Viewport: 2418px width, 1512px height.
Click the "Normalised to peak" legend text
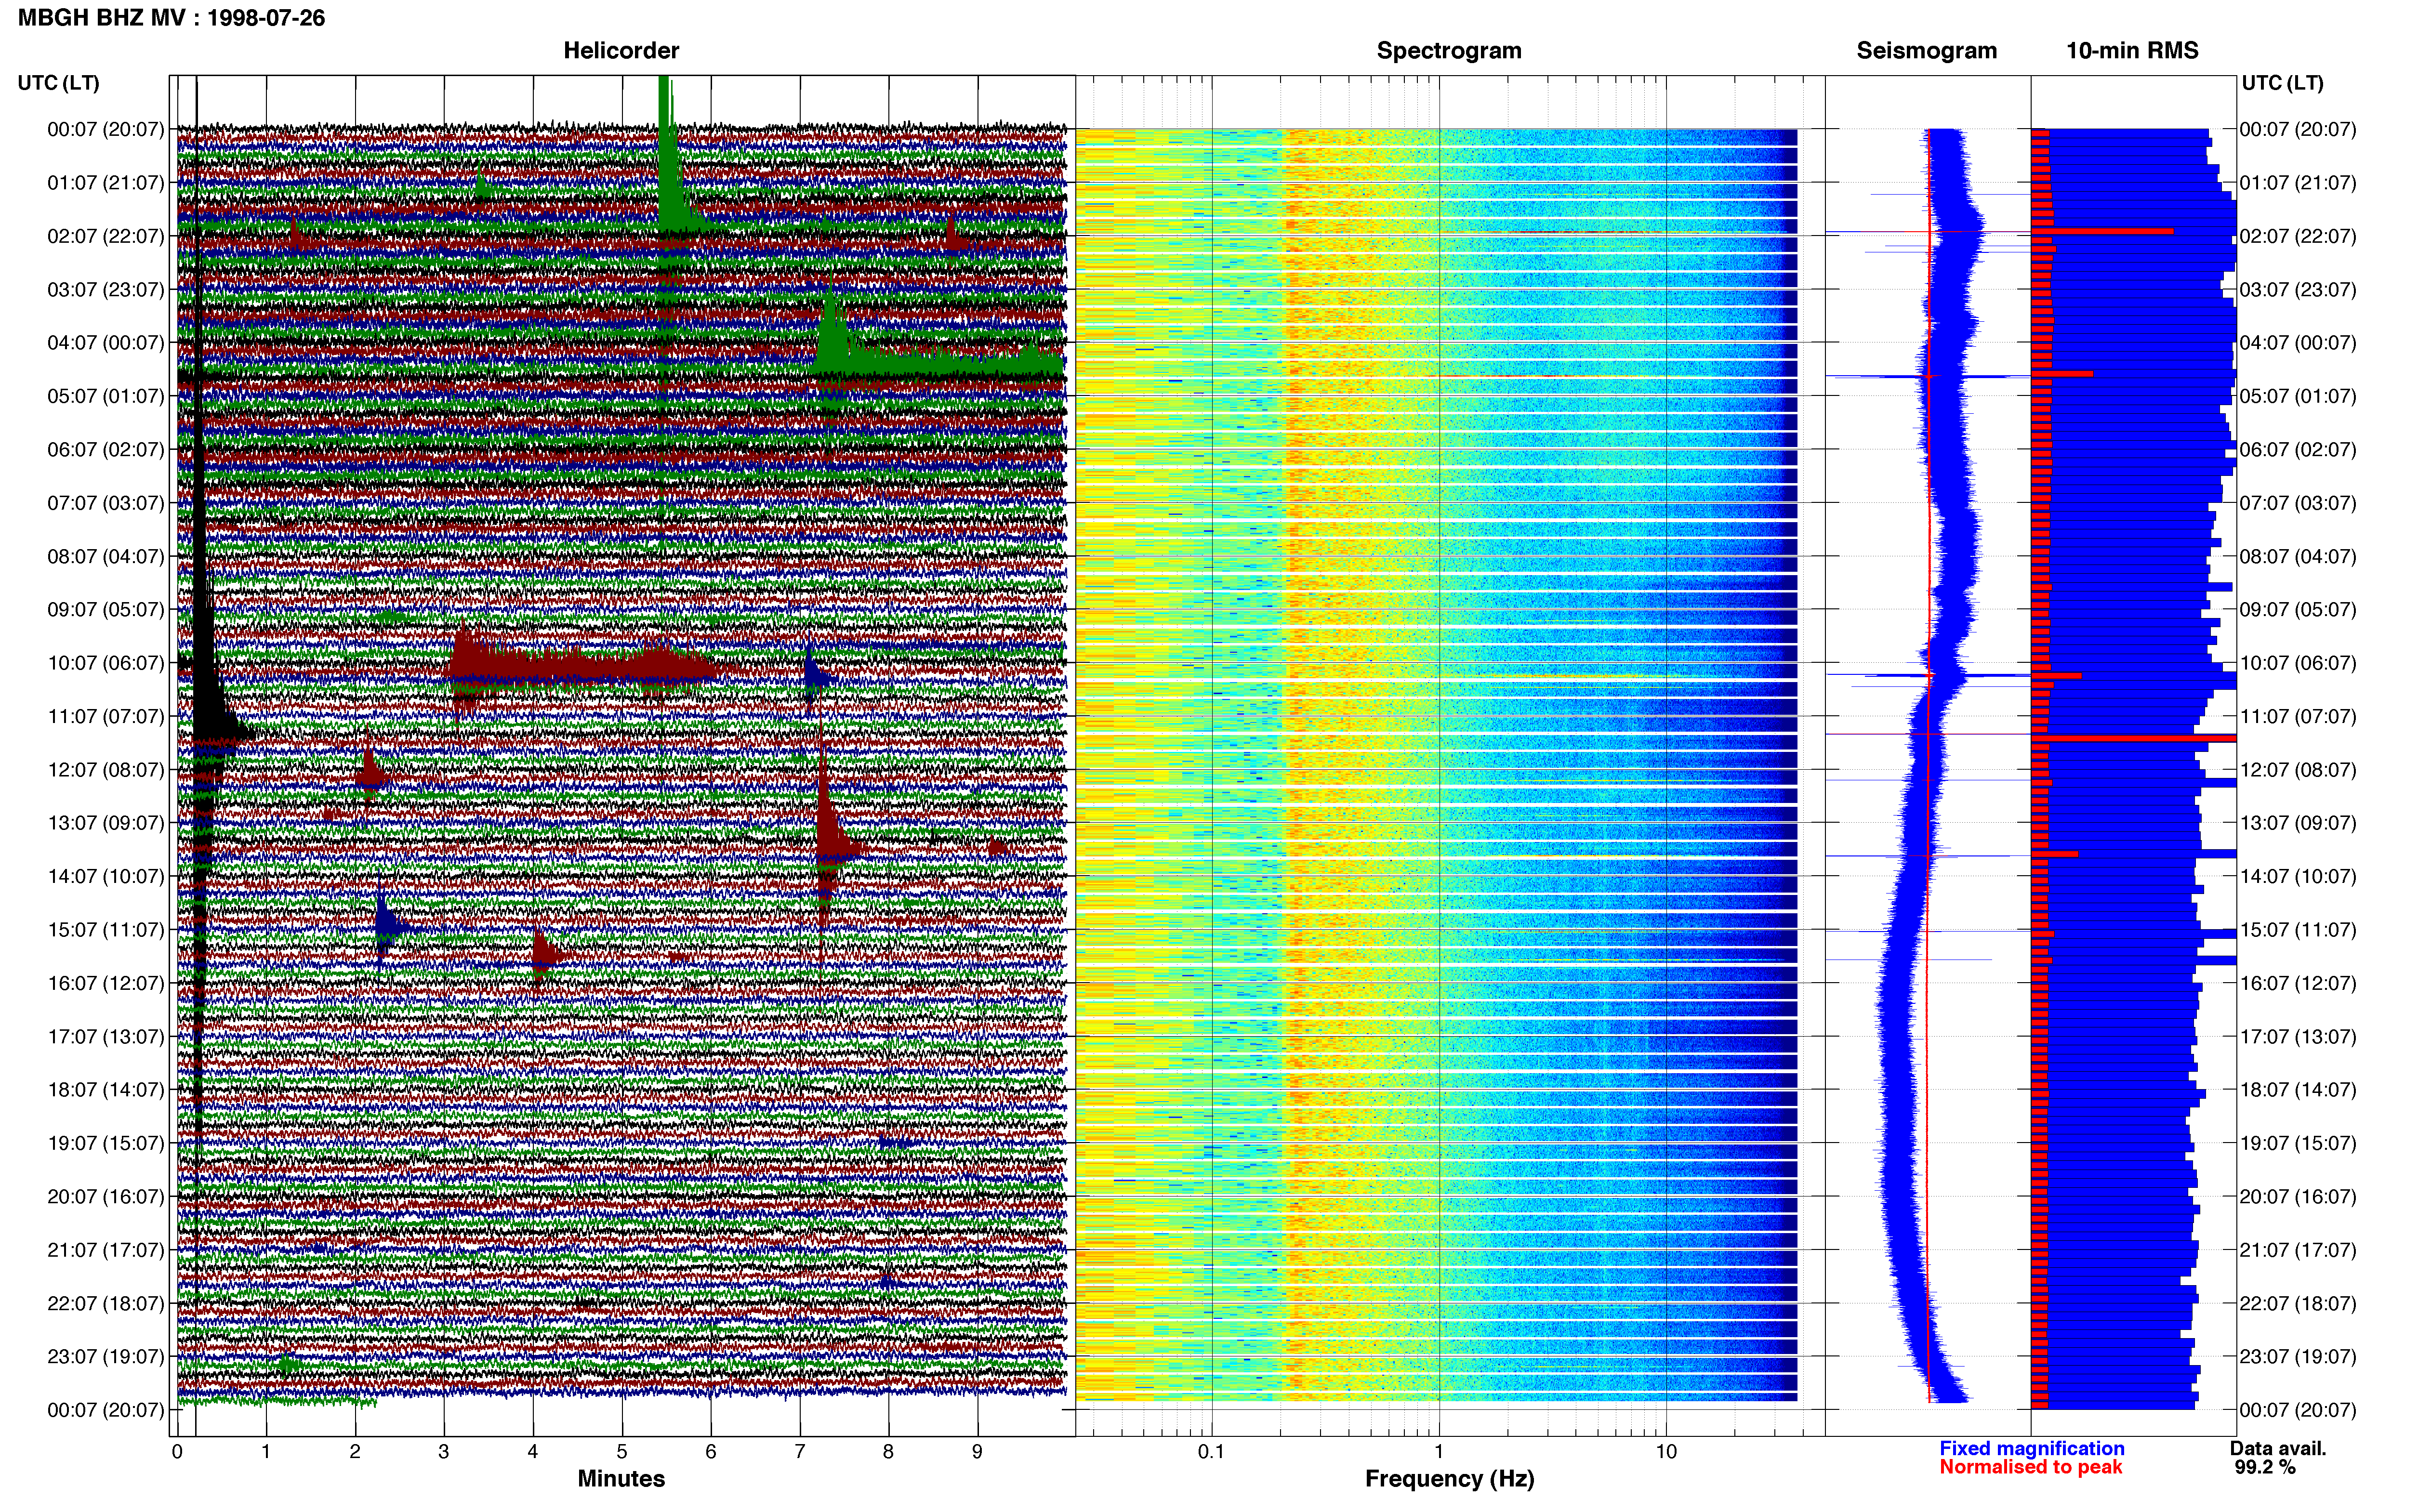point(2030,1467)
